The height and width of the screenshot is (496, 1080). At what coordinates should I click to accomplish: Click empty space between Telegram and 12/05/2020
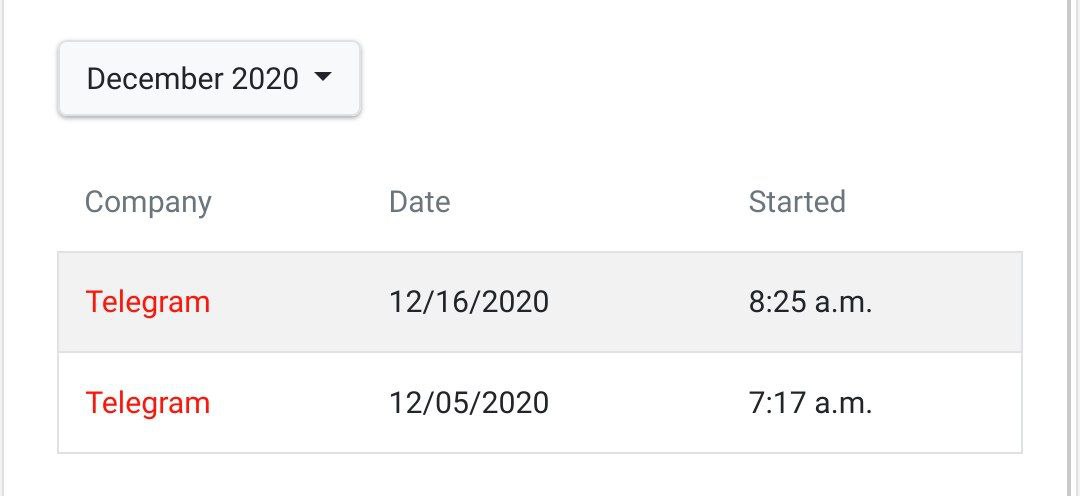tap(300, 403)
